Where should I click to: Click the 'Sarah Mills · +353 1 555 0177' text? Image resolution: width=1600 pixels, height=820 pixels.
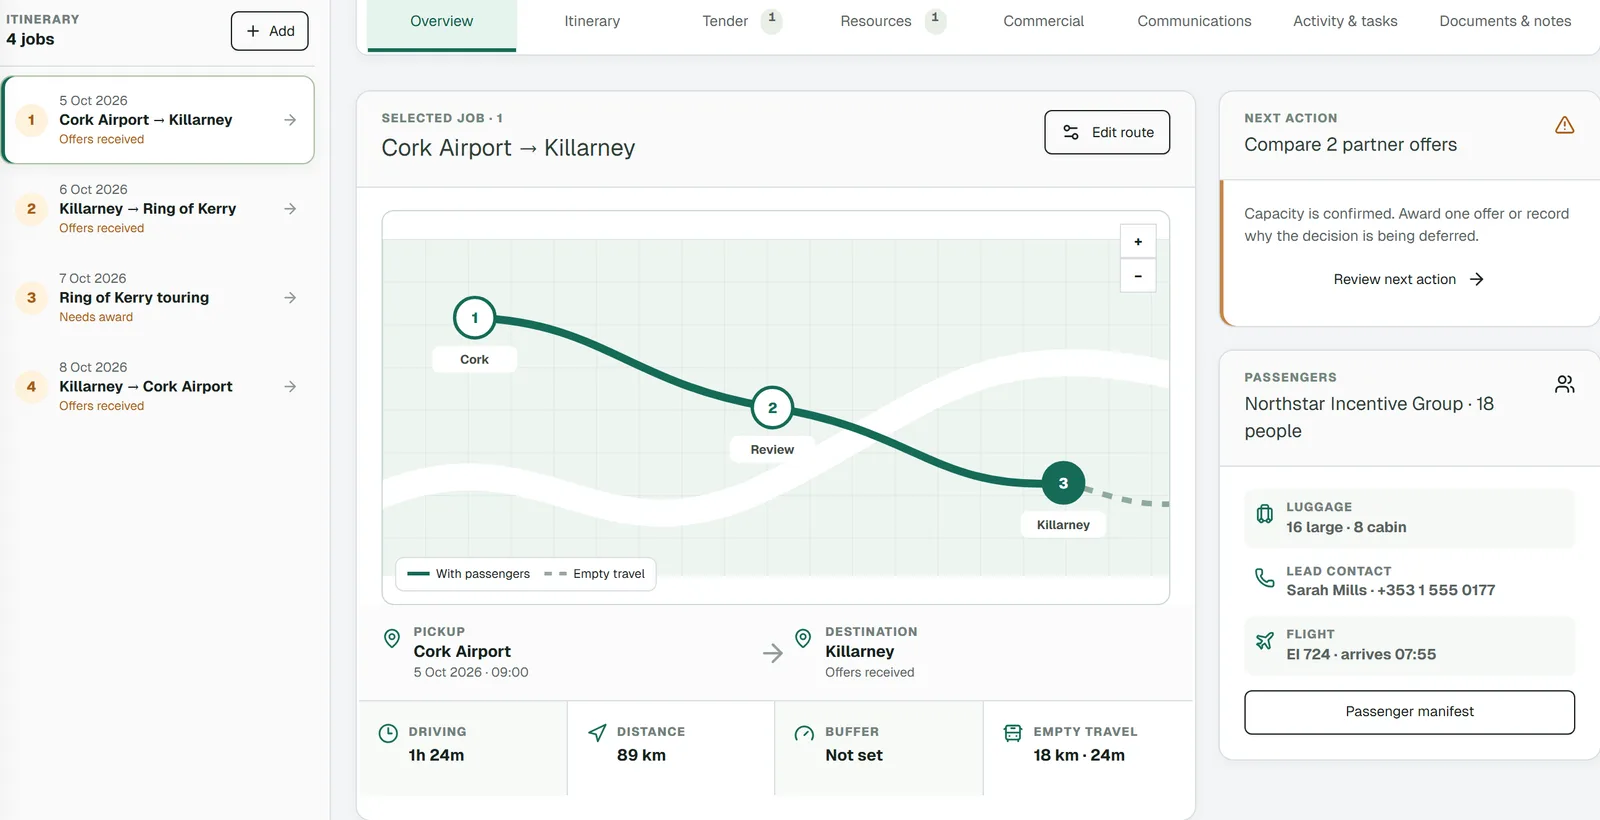[x=1390, y=590]
